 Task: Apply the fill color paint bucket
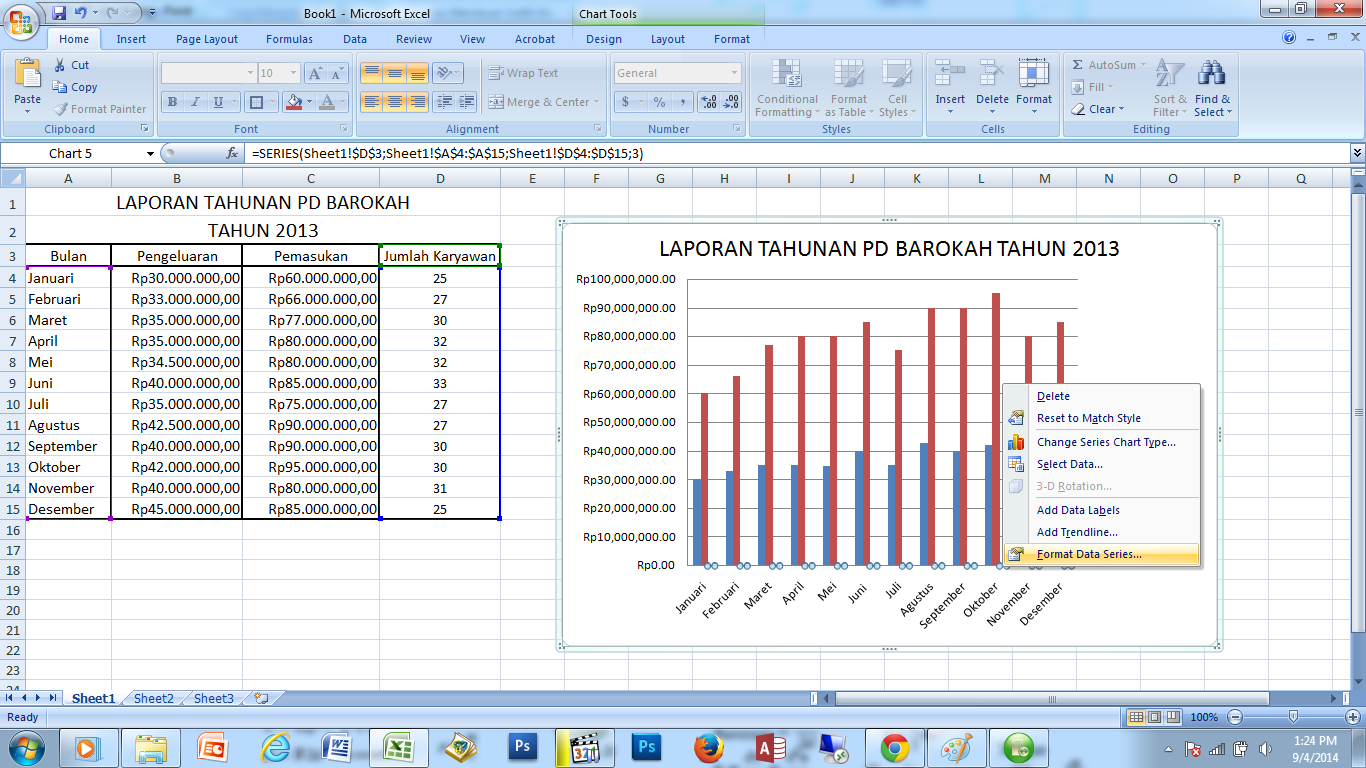click(293, 102)
